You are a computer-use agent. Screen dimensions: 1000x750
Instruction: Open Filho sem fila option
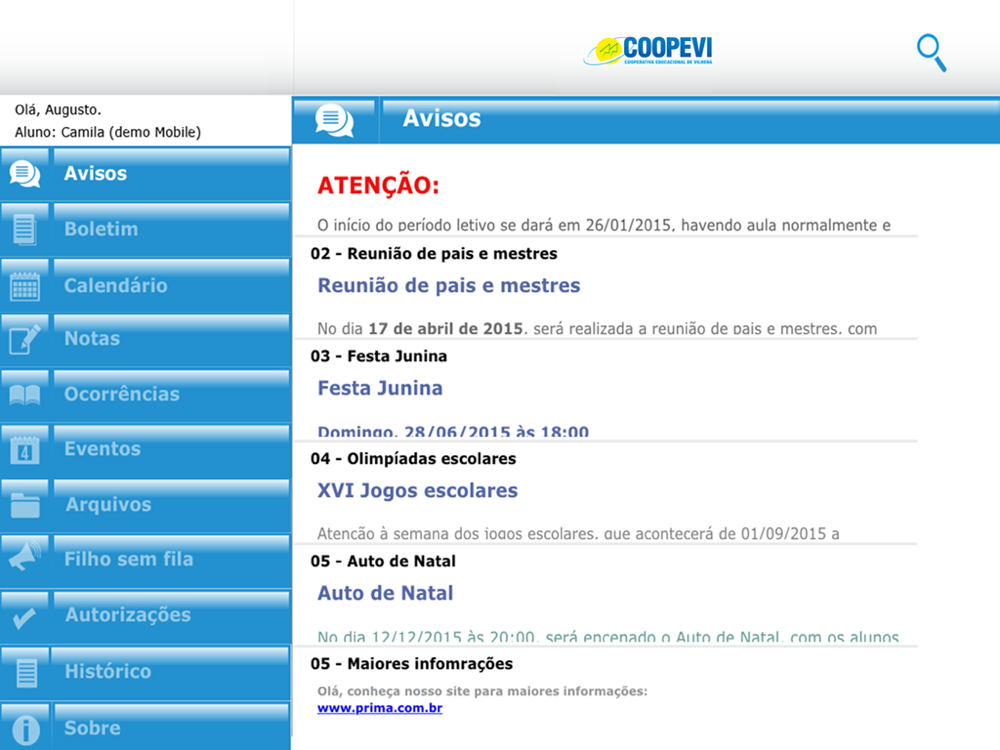(x=145, y=560)
